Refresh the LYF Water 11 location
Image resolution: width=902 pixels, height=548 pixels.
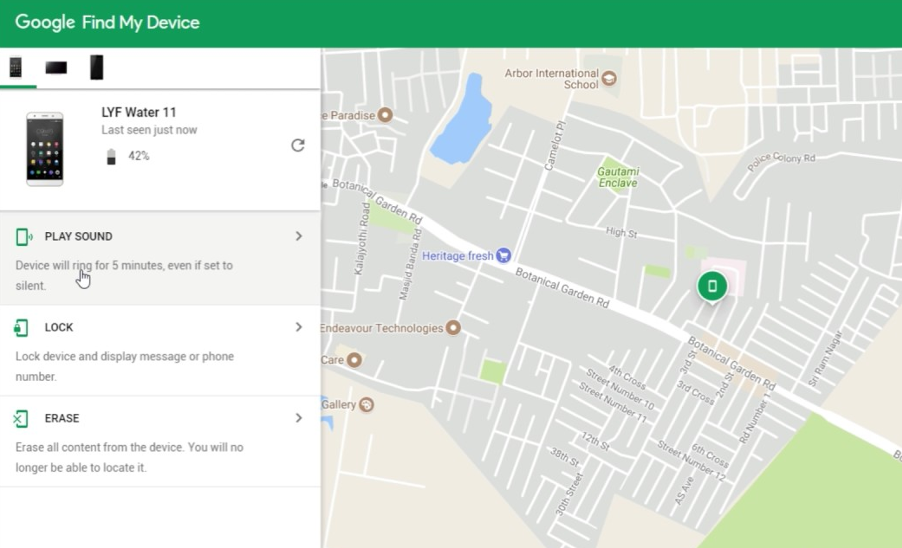click(x=297, y=145)
